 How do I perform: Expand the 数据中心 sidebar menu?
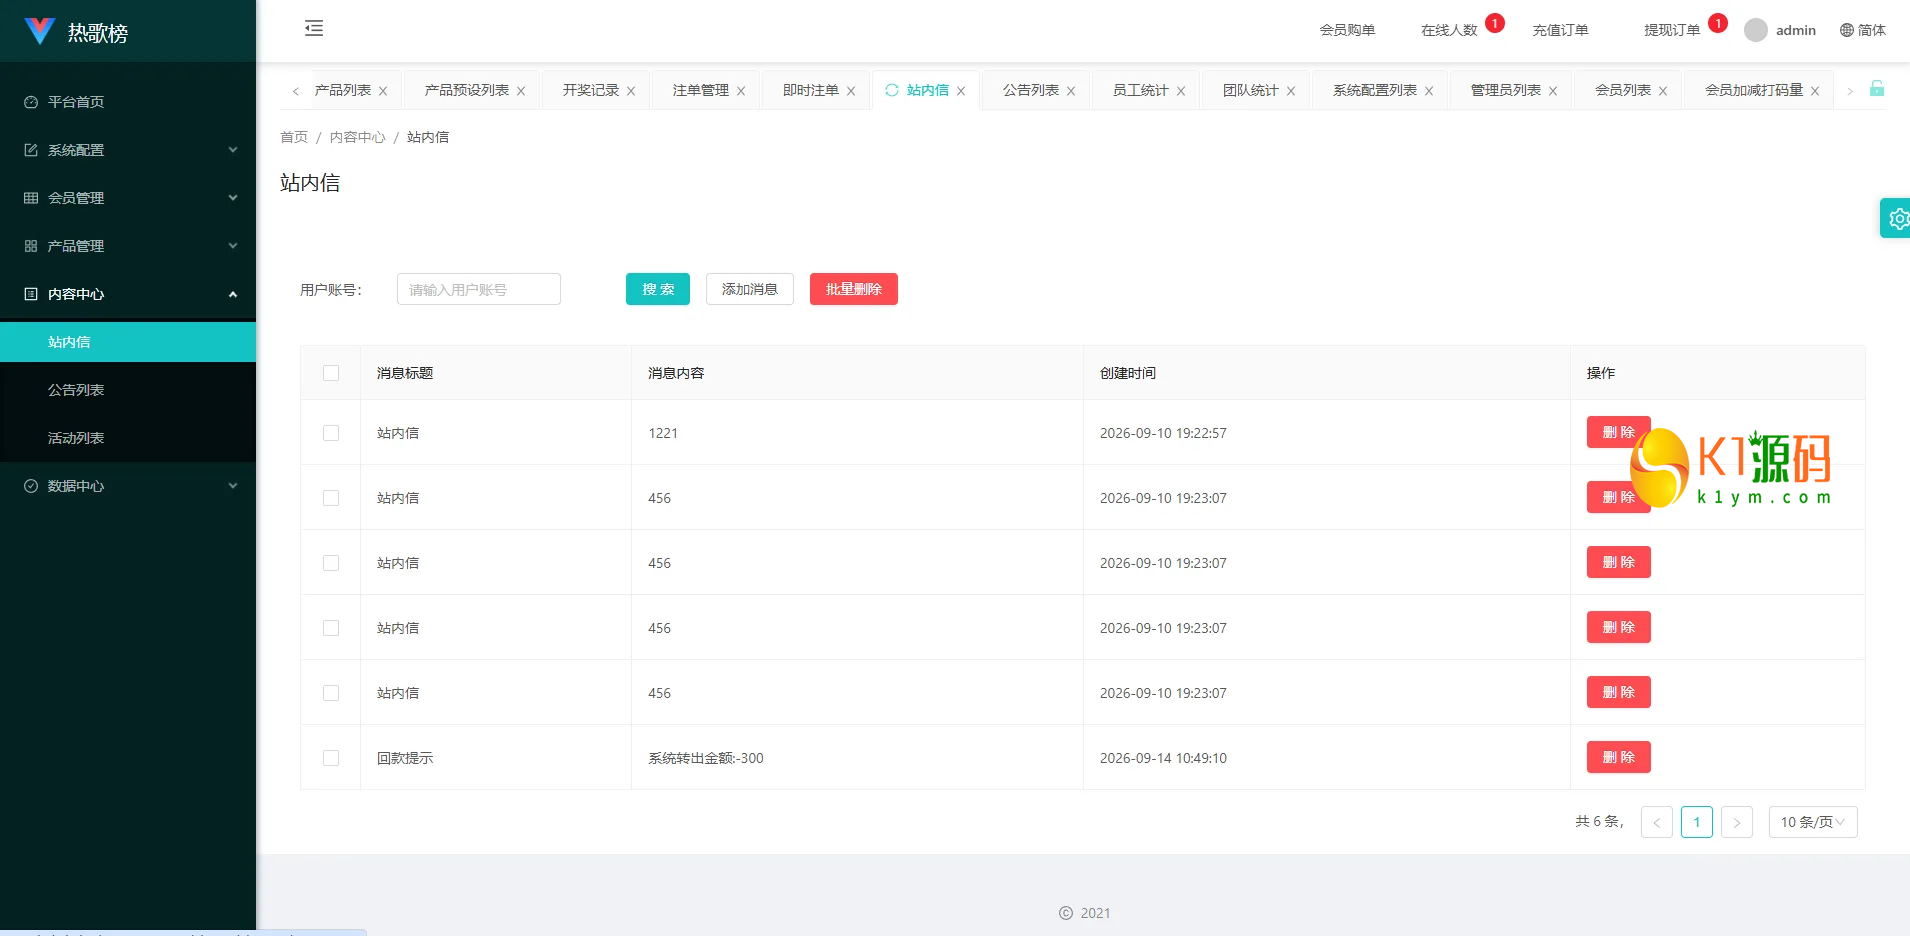128,486
